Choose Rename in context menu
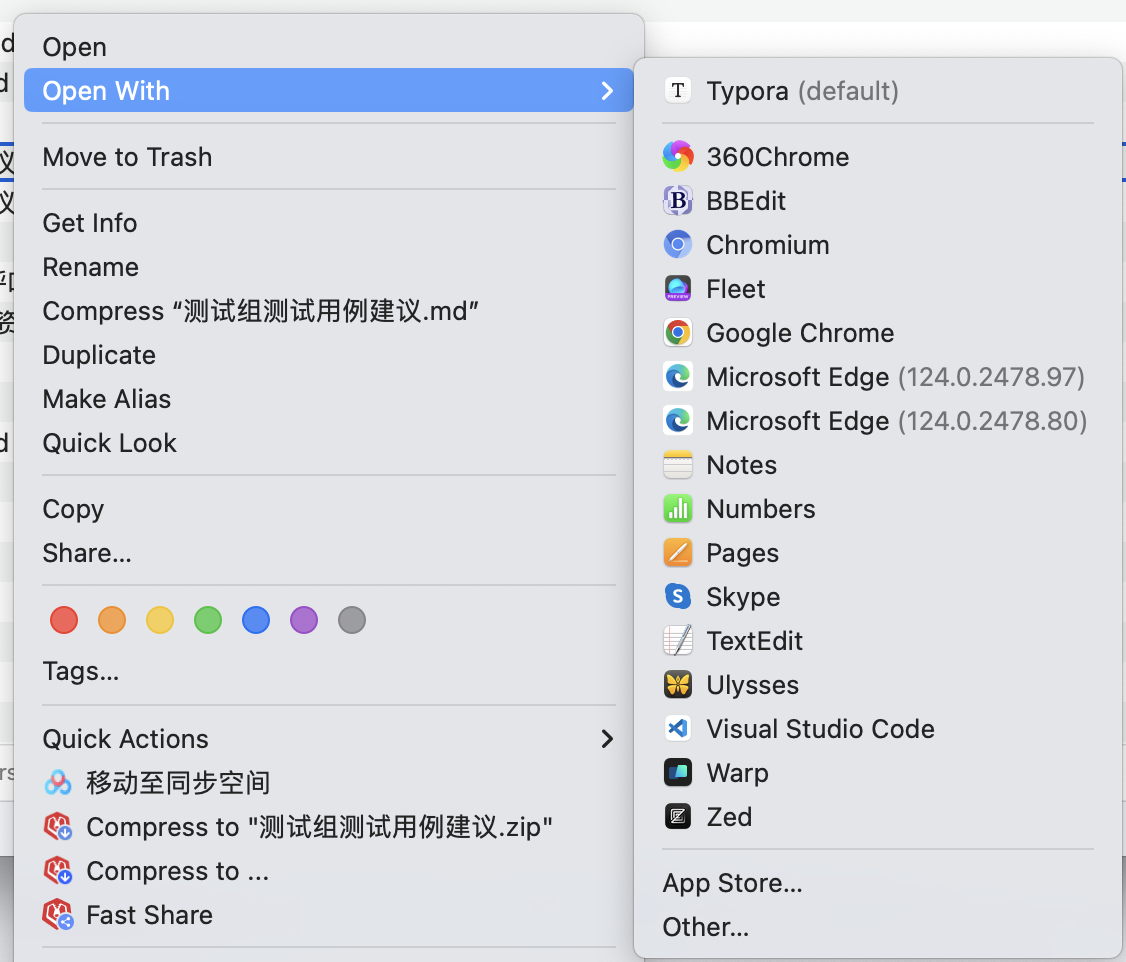1126x962 pixels. click(329, 267)
